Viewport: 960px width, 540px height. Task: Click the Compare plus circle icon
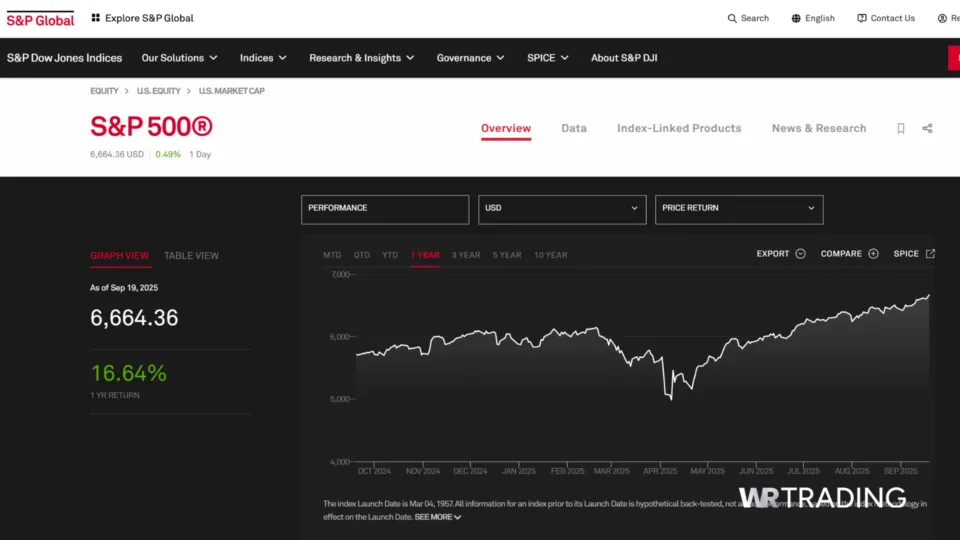click(873, 254)
